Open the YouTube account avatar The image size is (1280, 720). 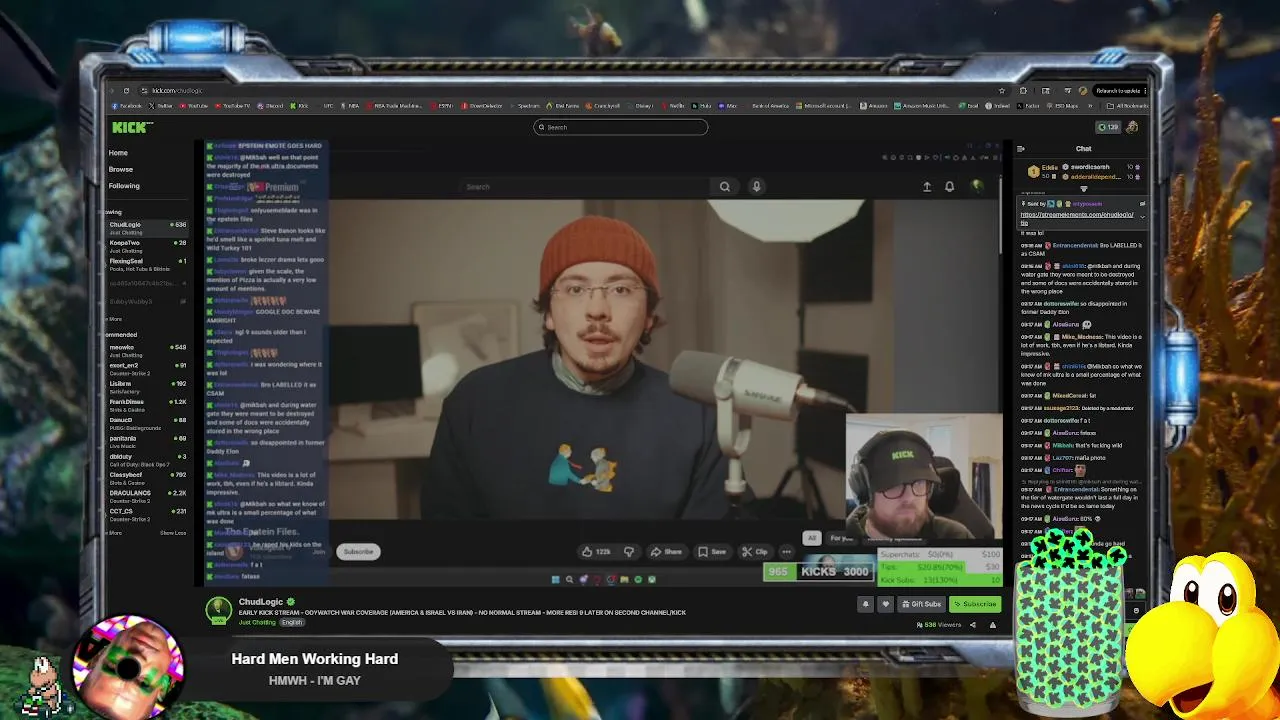[977, 186]
